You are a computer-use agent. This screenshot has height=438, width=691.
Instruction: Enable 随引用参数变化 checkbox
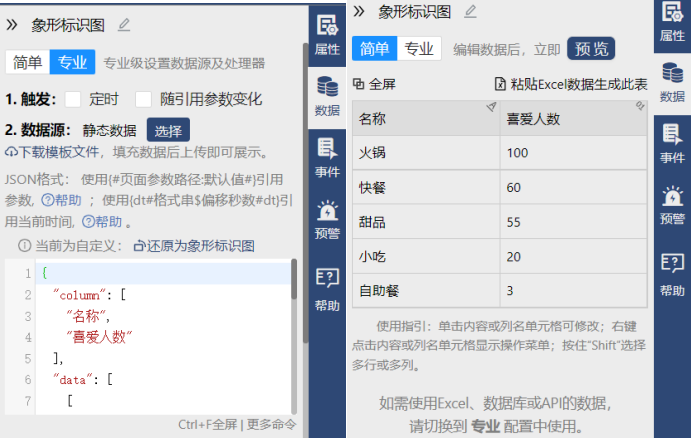(143, 99)
